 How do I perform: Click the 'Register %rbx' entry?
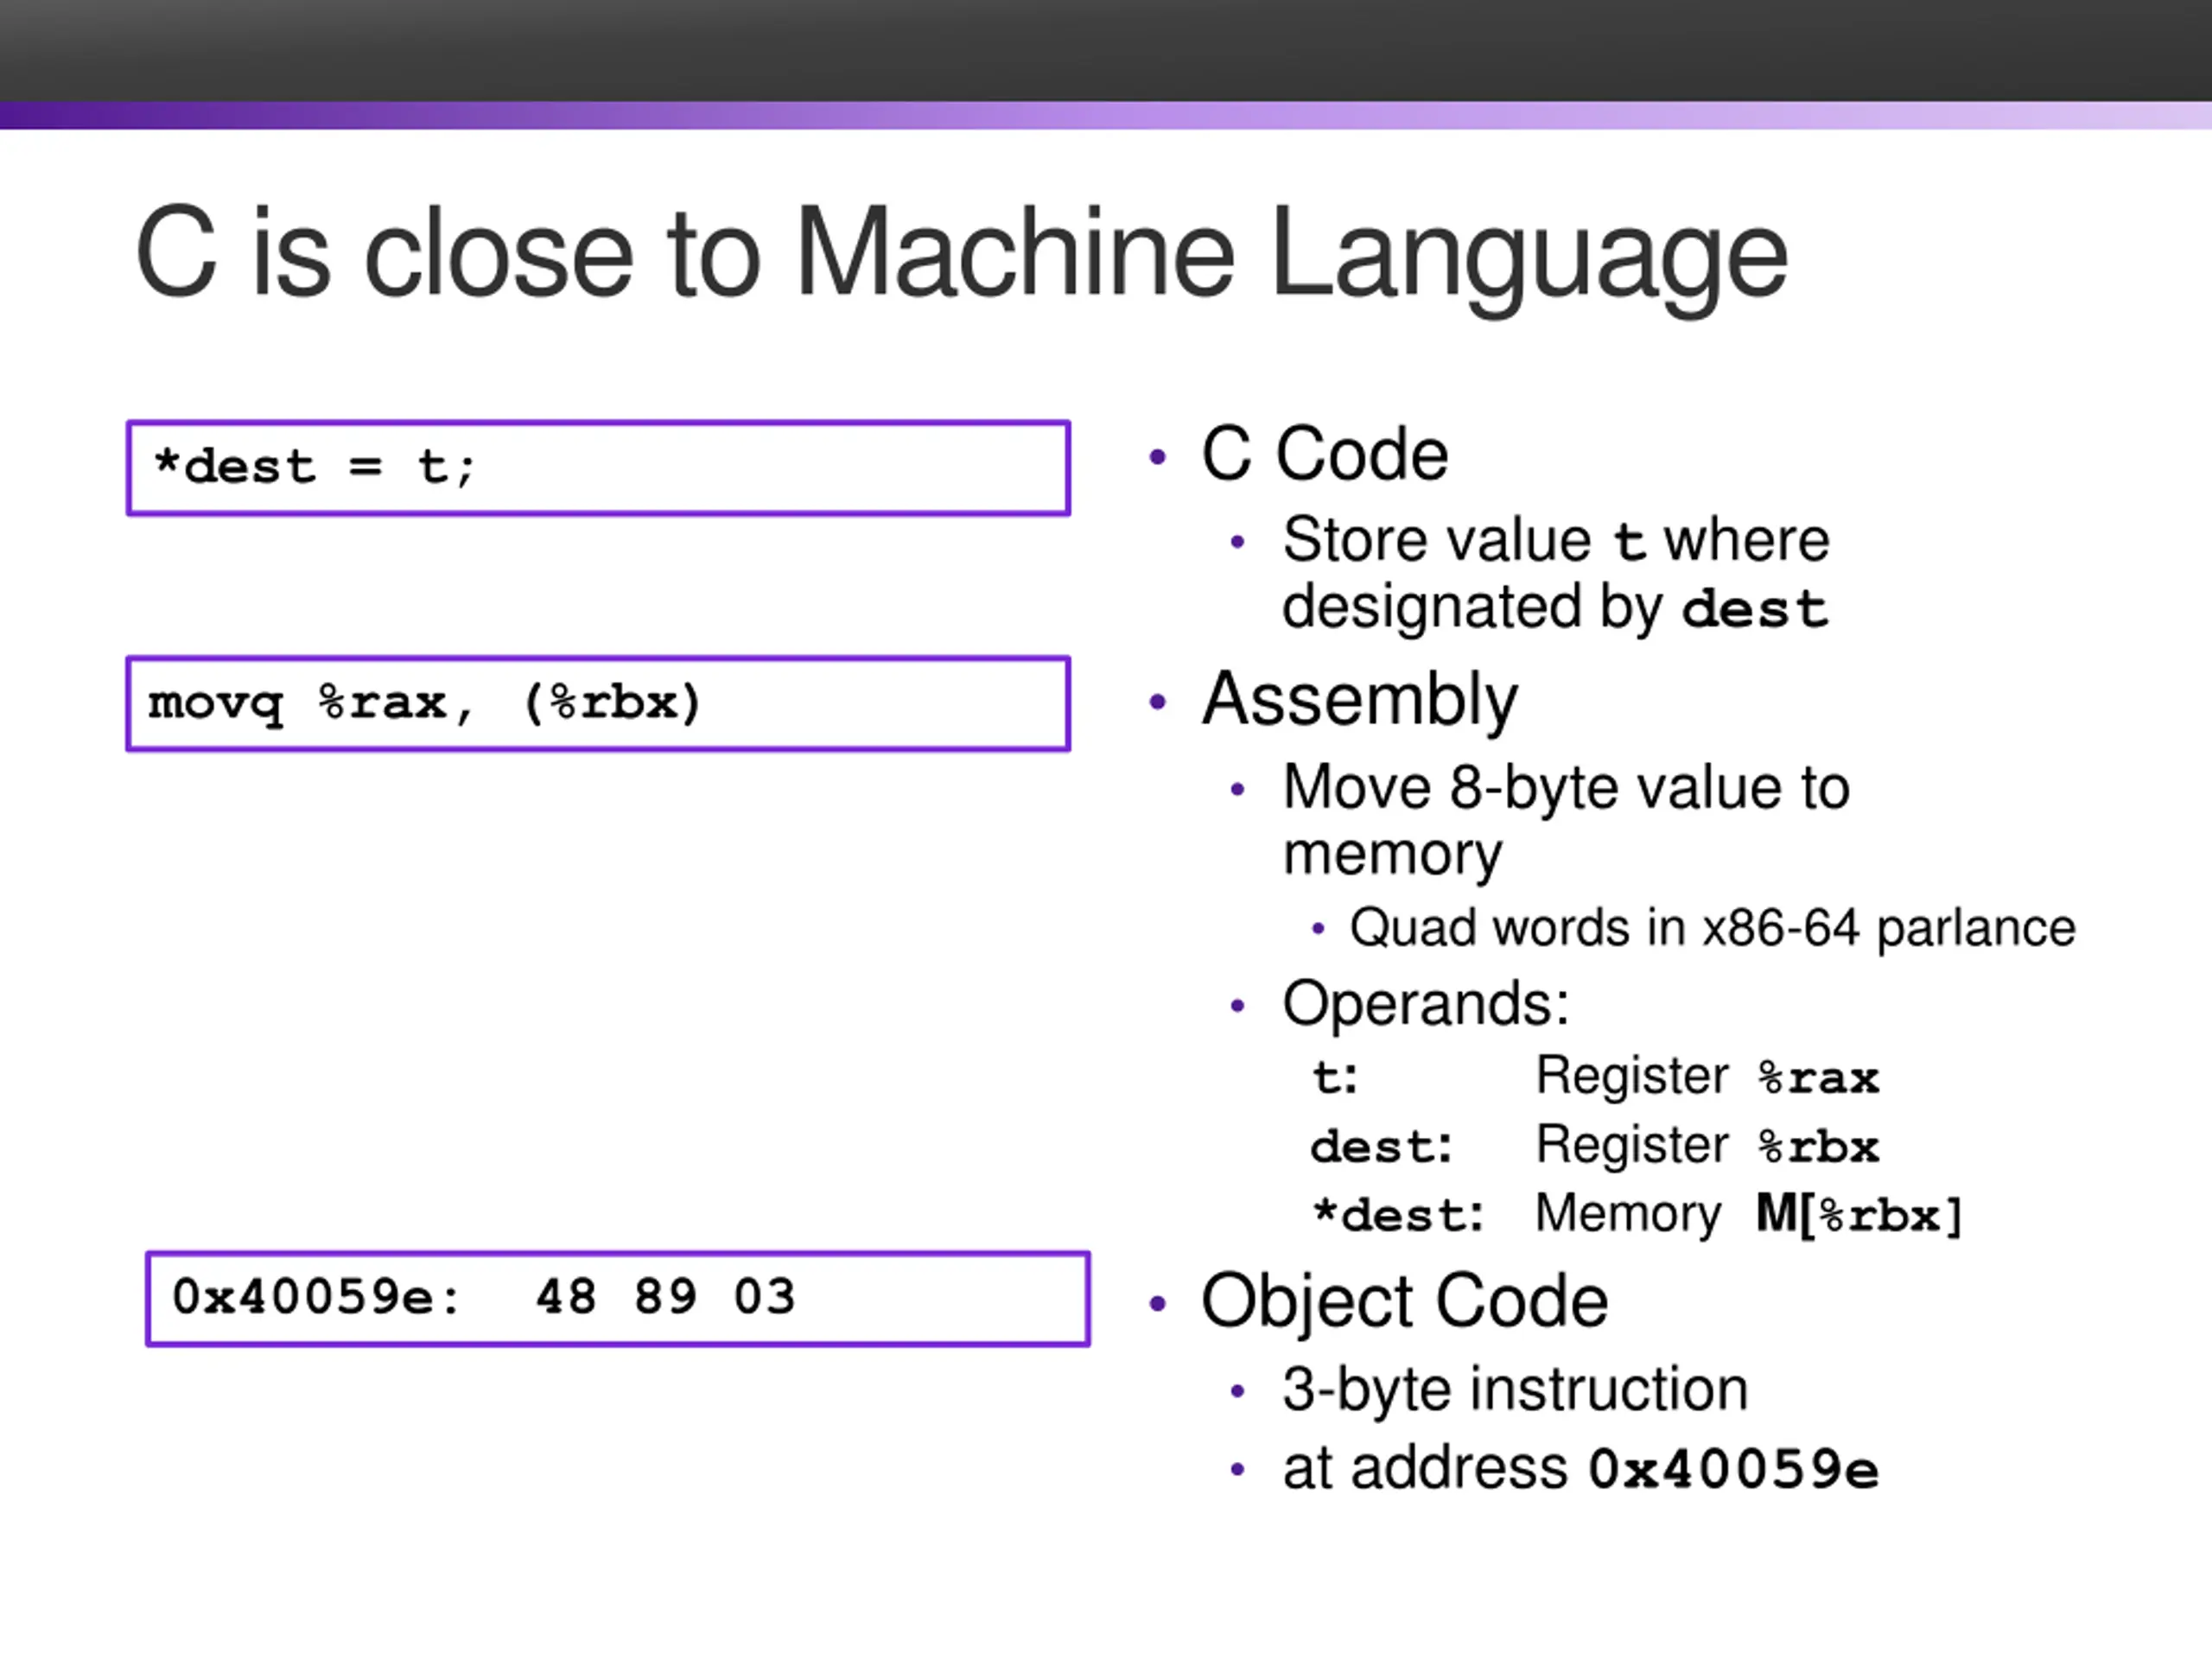tap(1707, 1146)
